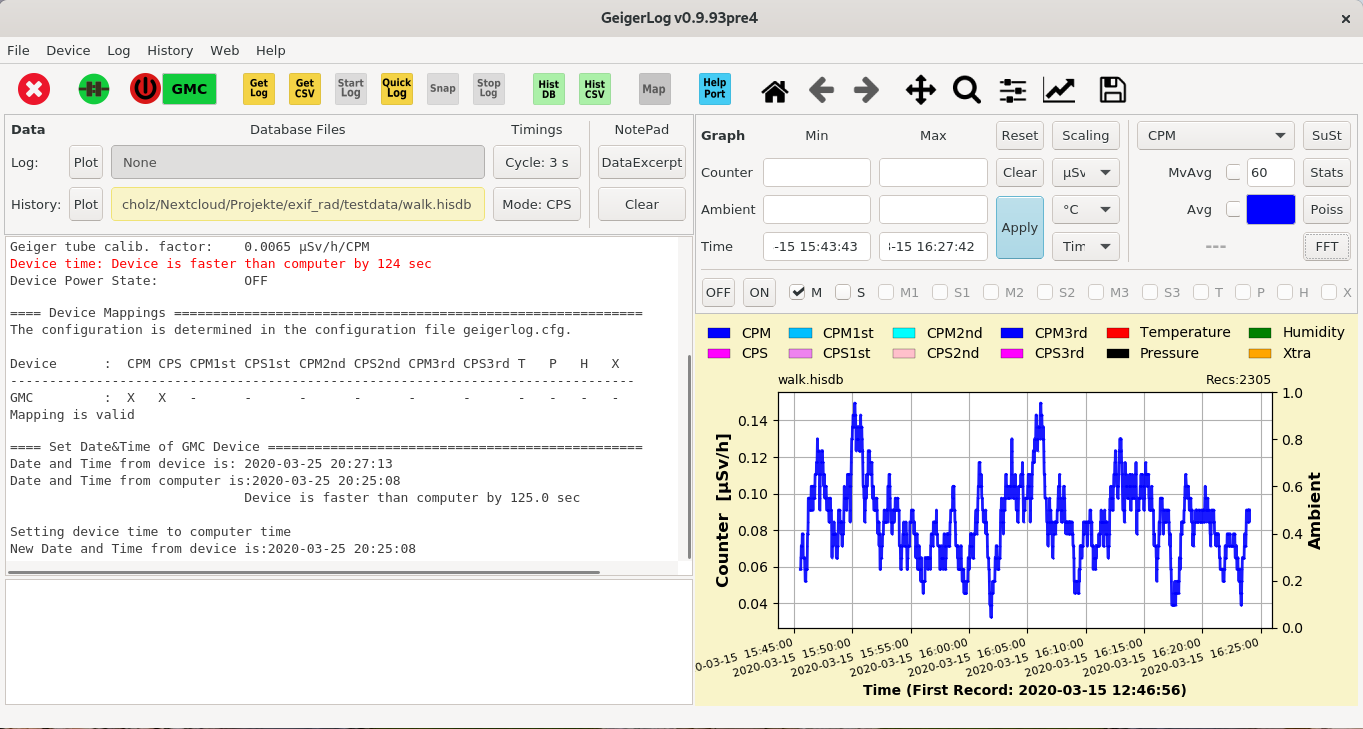Open the History menu
Screen dimensions: 1363x729
pyautogui.click(x=170, y=50)
